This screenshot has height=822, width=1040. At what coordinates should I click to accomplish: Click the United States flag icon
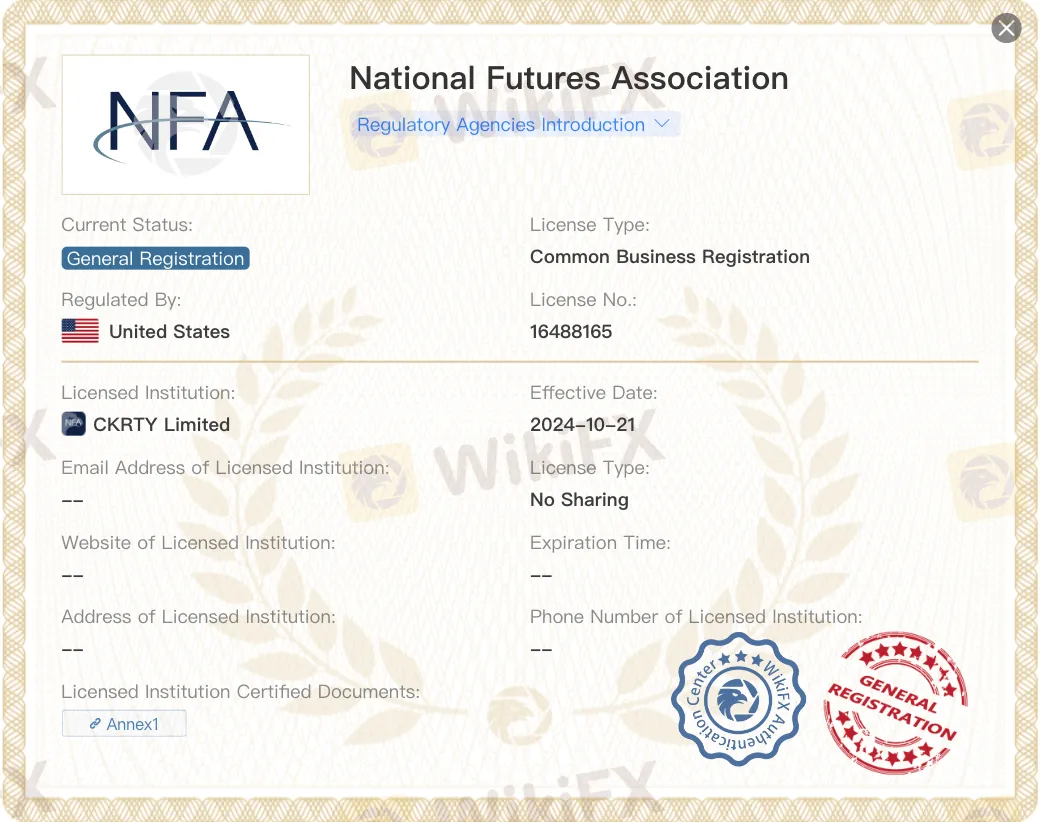pos(80,330)
